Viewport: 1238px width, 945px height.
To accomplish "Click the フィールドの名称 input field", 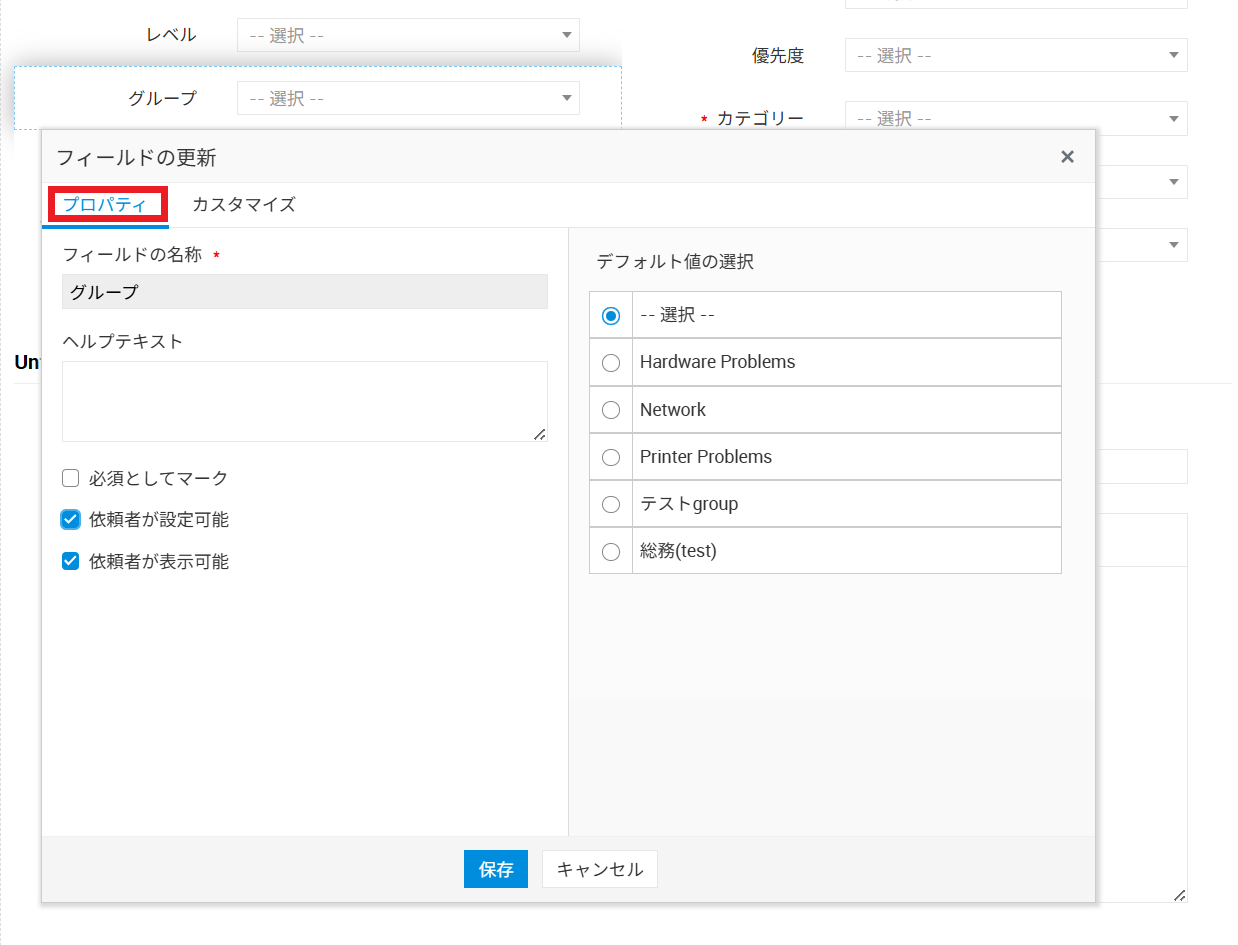I will click(304, 292).
